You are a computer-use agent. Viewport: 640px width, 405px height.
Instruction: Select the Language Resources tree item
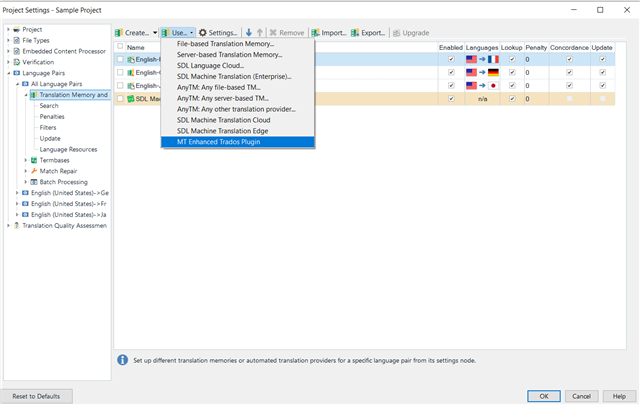click(x=68, y=149)
